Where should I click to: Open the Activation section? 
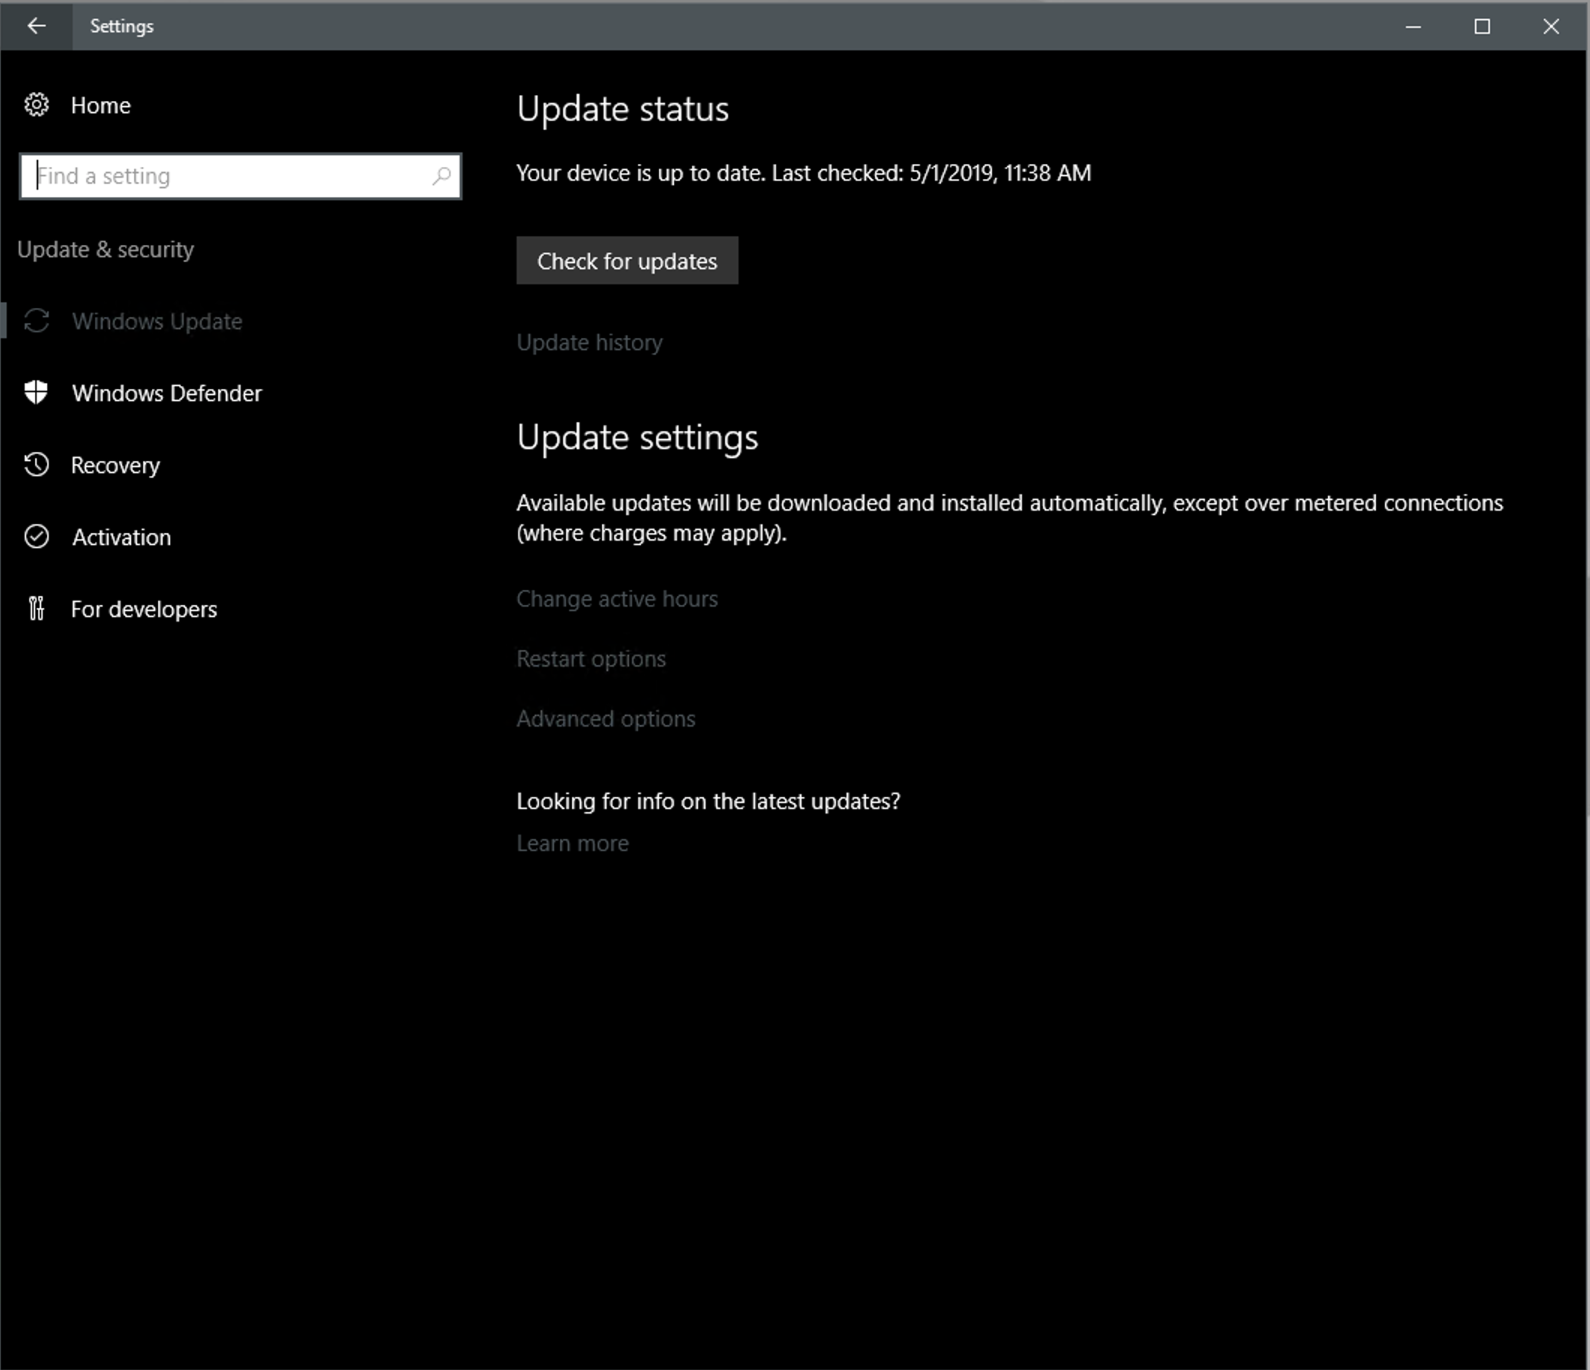[121, 537]
